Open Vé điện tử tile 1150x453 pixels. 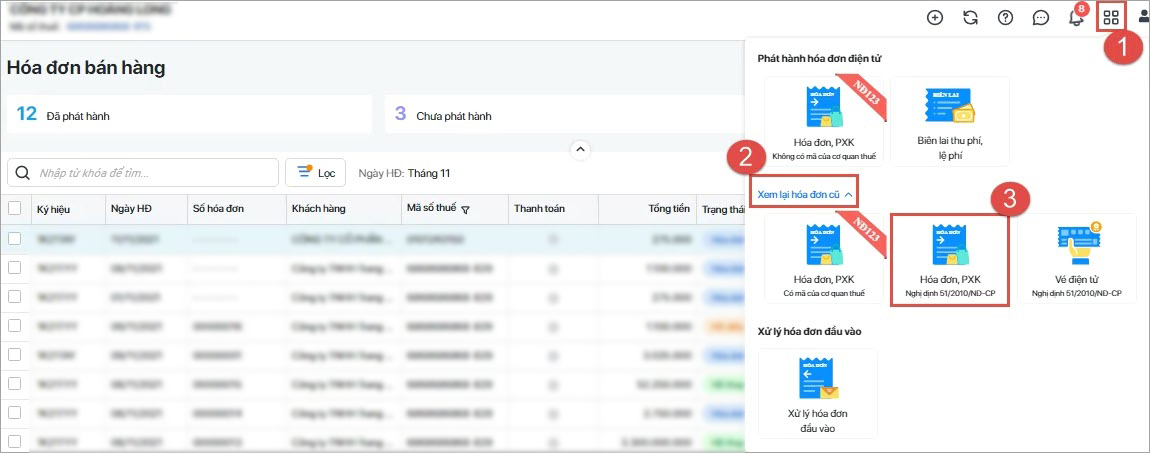tap(1076, 259)
